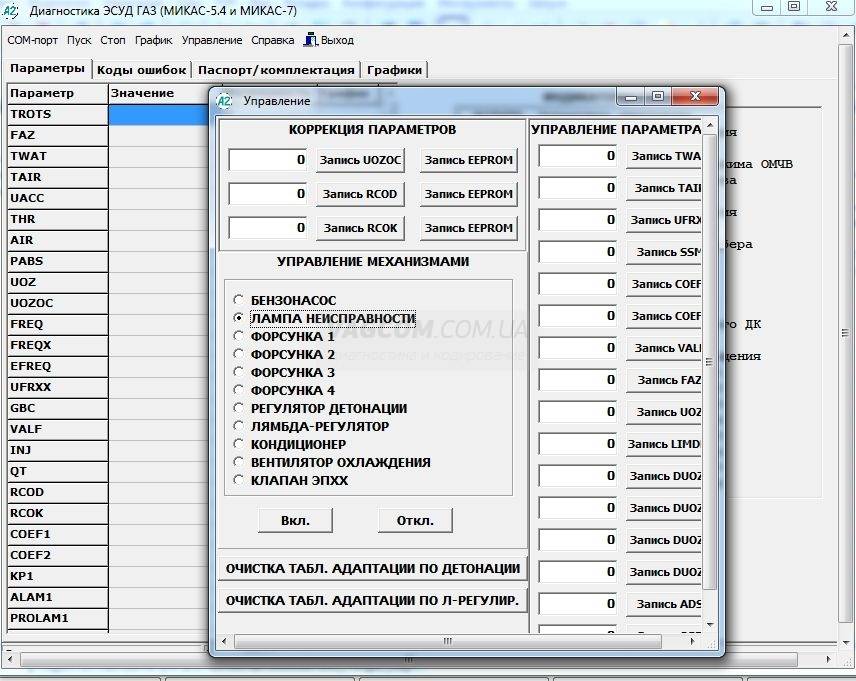
Task: Click the Запись FAZ button
Action: pyautogui.click(x=664, y=380)
